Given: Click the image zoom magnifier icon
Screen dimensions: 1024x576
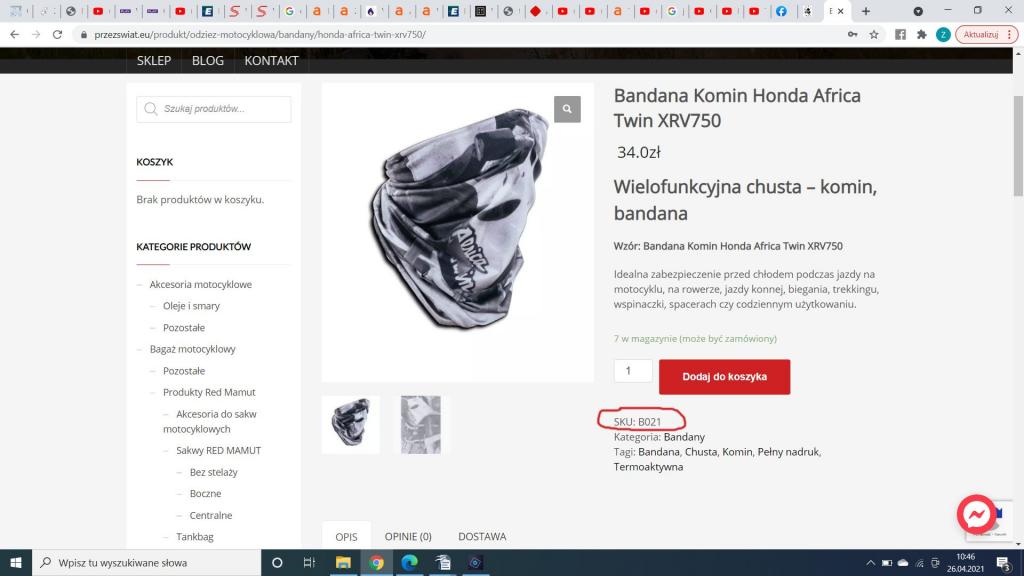Looking at the screenshot, I should pos(567,109).
